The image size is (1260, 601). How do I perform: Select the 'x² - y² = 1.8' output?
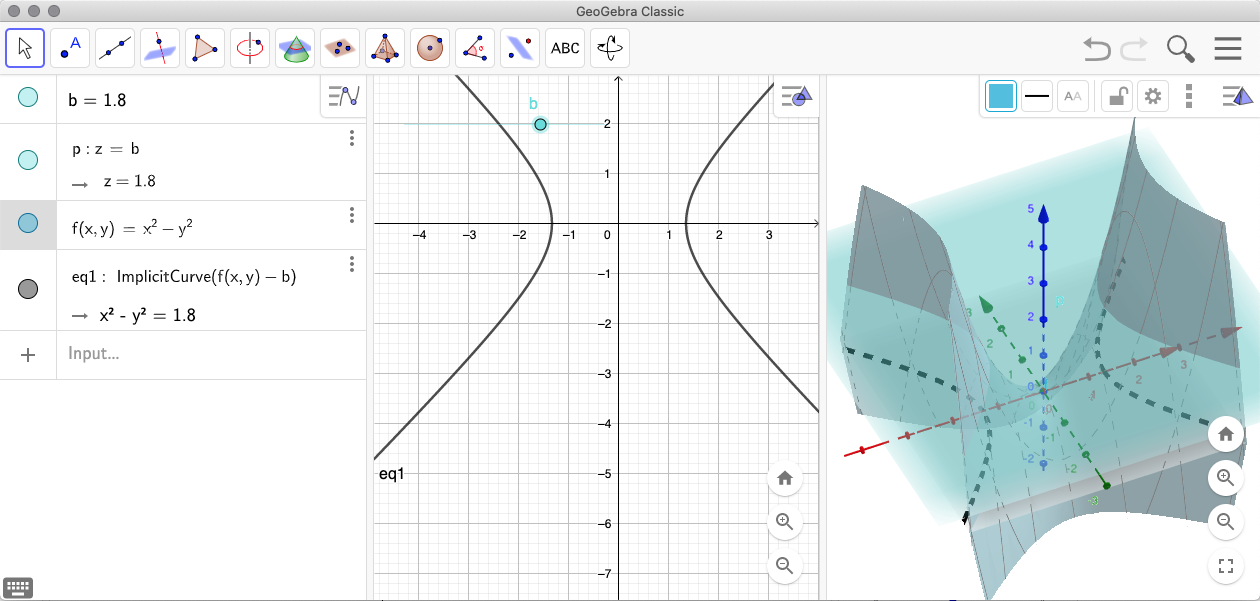[x=146, y=315]
